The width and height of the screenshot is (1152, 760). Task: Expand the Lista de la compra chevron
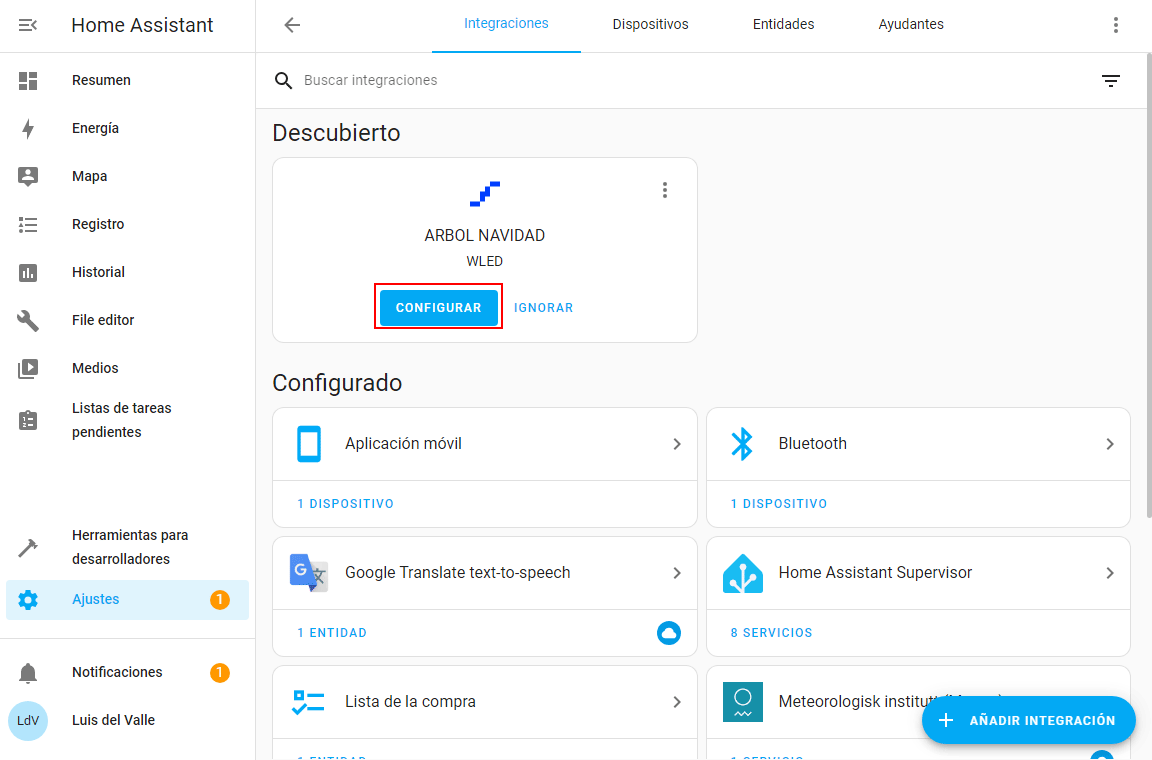pos(677,702)
